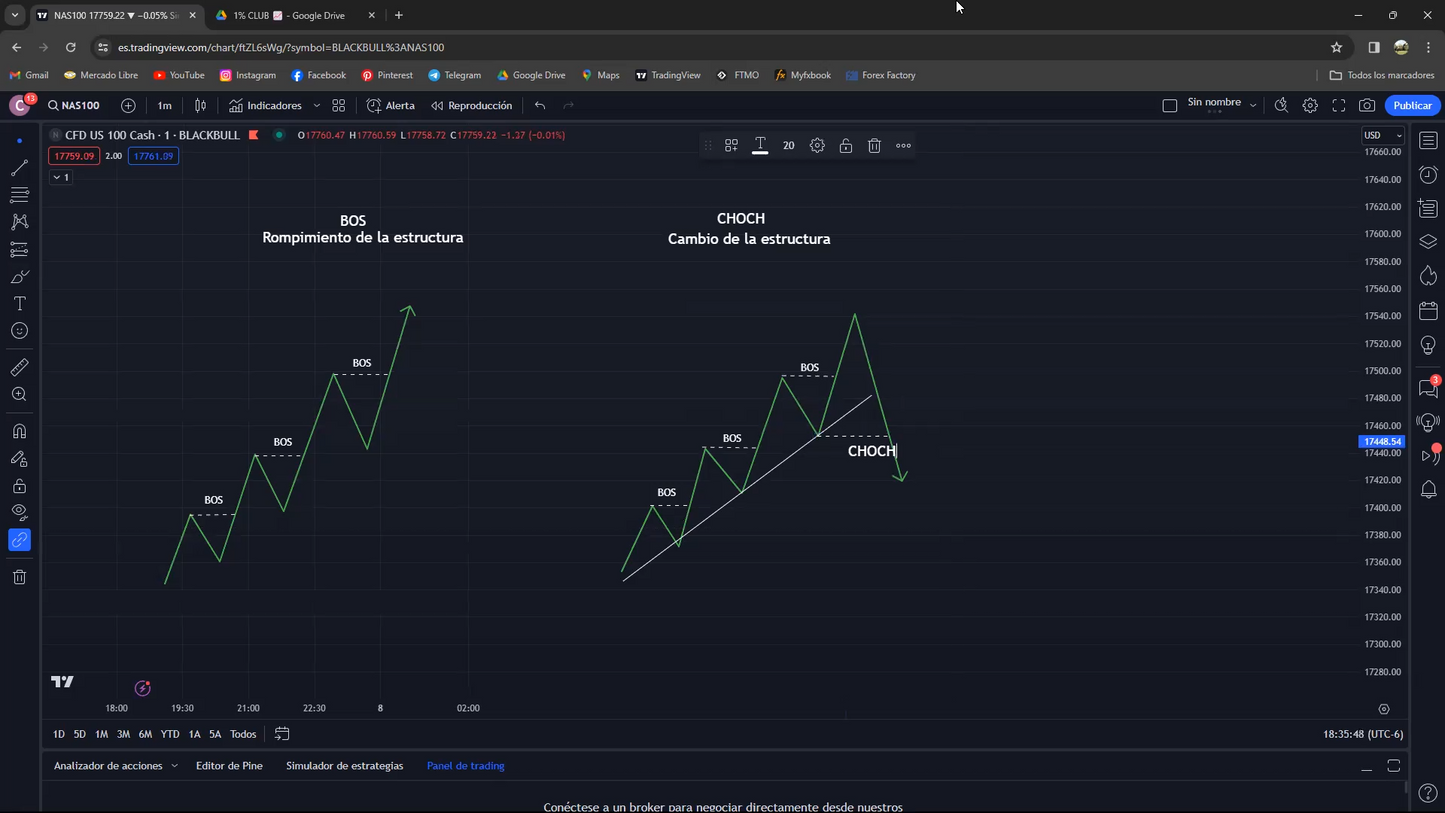The height and width of the screenshot is (813, 1445).
Task: Open the alerts clock panel icon
Action: coord(1428,175)
